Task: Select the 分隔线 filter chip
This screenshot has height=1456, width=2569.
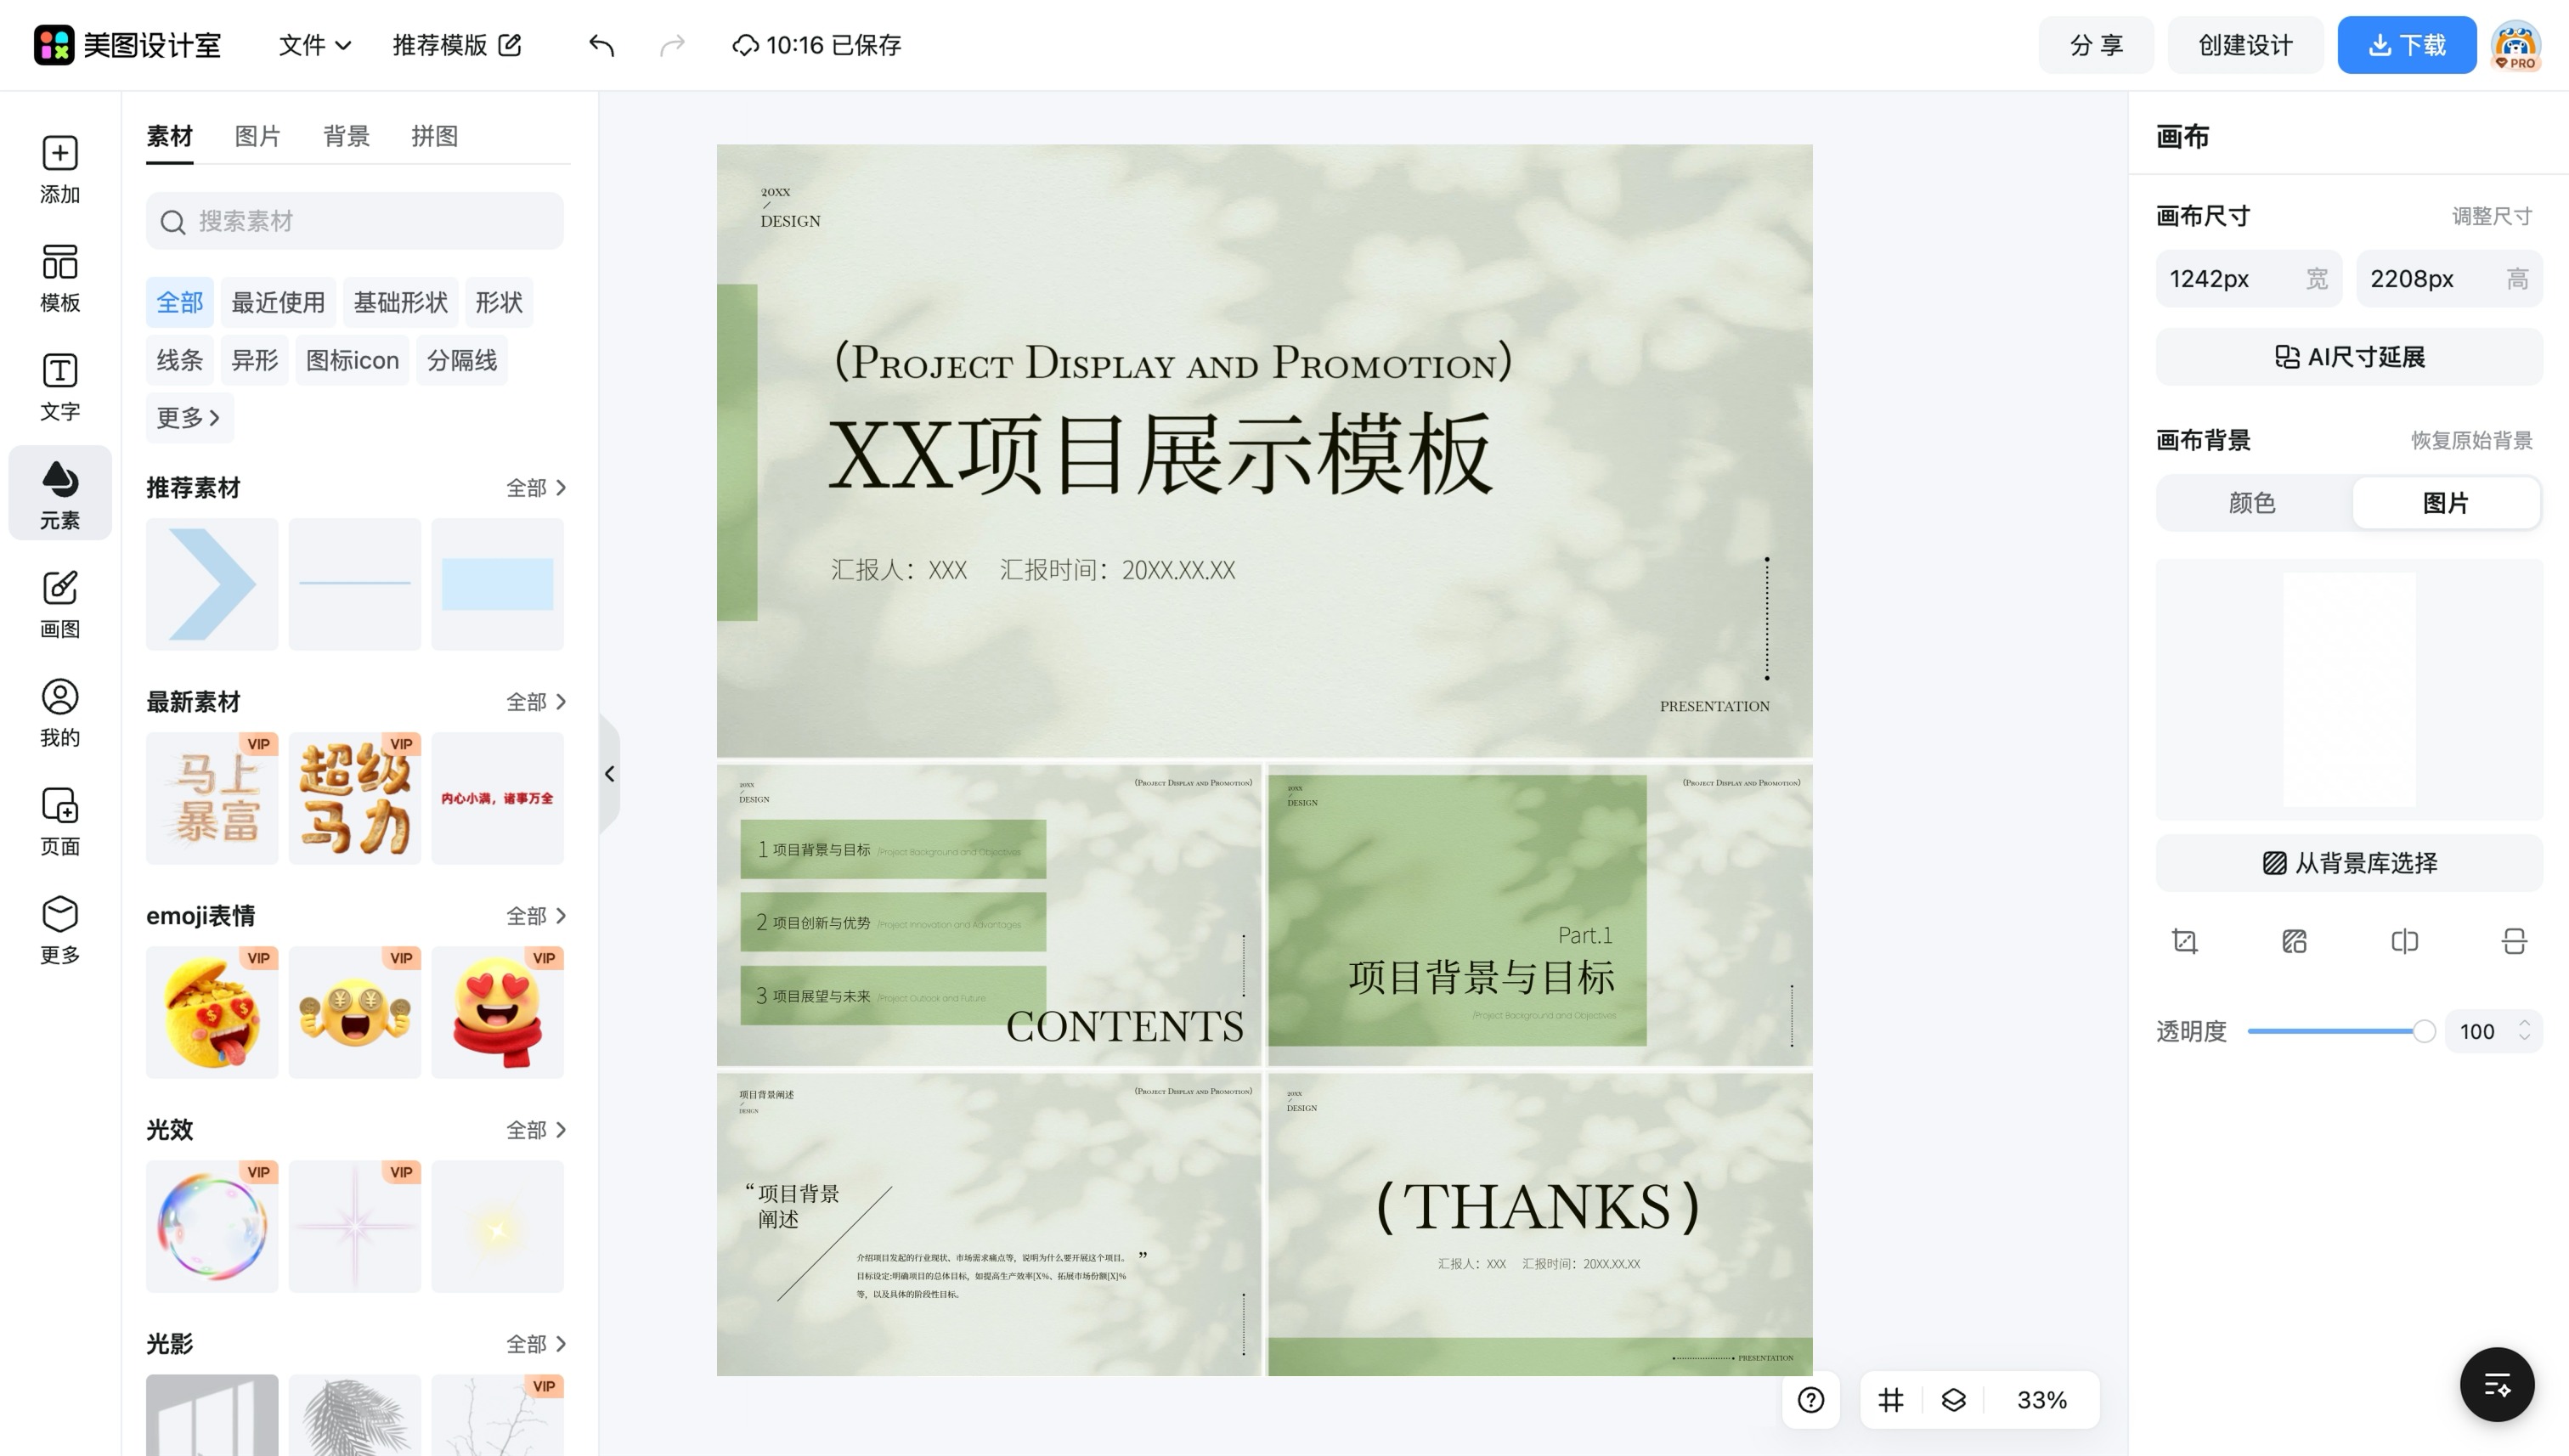Action: [x=462, y=360]
